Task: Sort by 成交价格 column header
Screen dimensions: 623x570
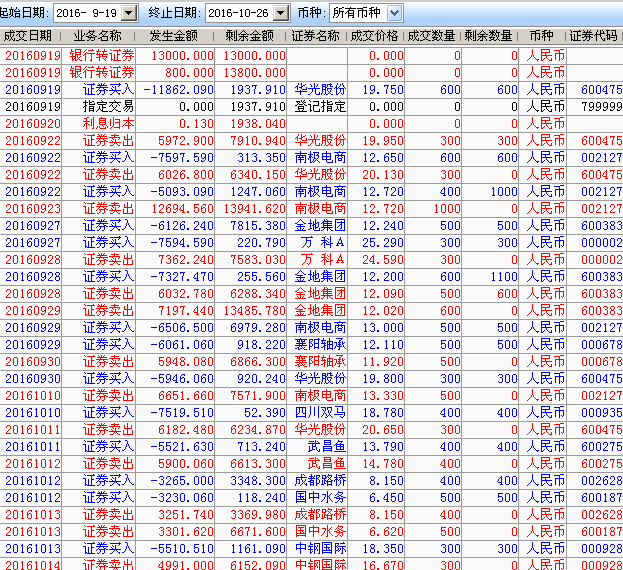Action: click(374, 36)
